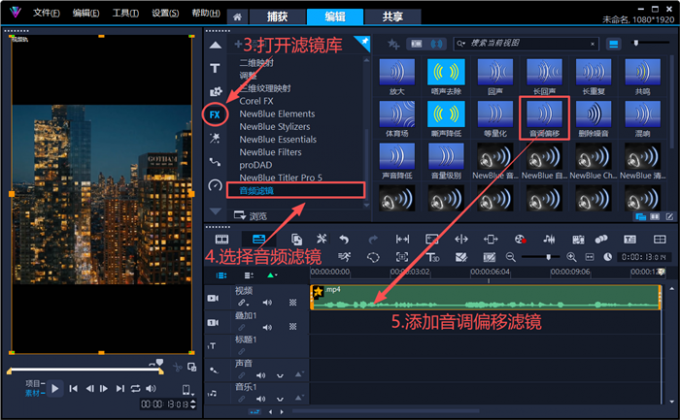The image size is (680, 420).
Task: Open the 文件 File menu
Action: [x=46, y=13]
